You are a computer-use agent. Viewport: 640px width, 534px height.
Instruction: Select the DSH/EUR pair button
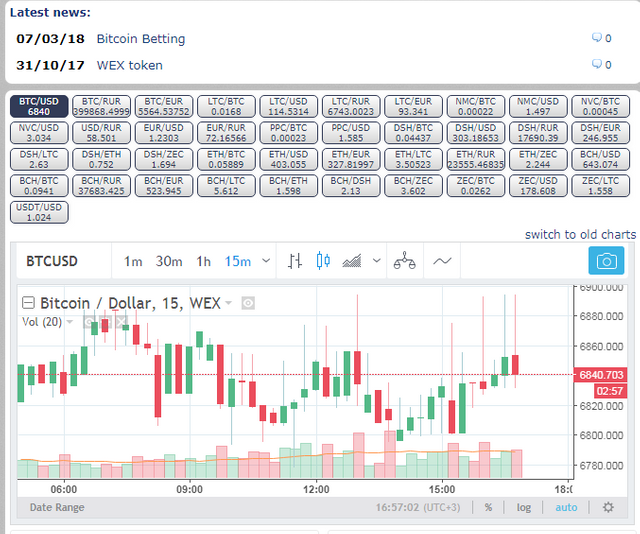(x=600, y=133)
